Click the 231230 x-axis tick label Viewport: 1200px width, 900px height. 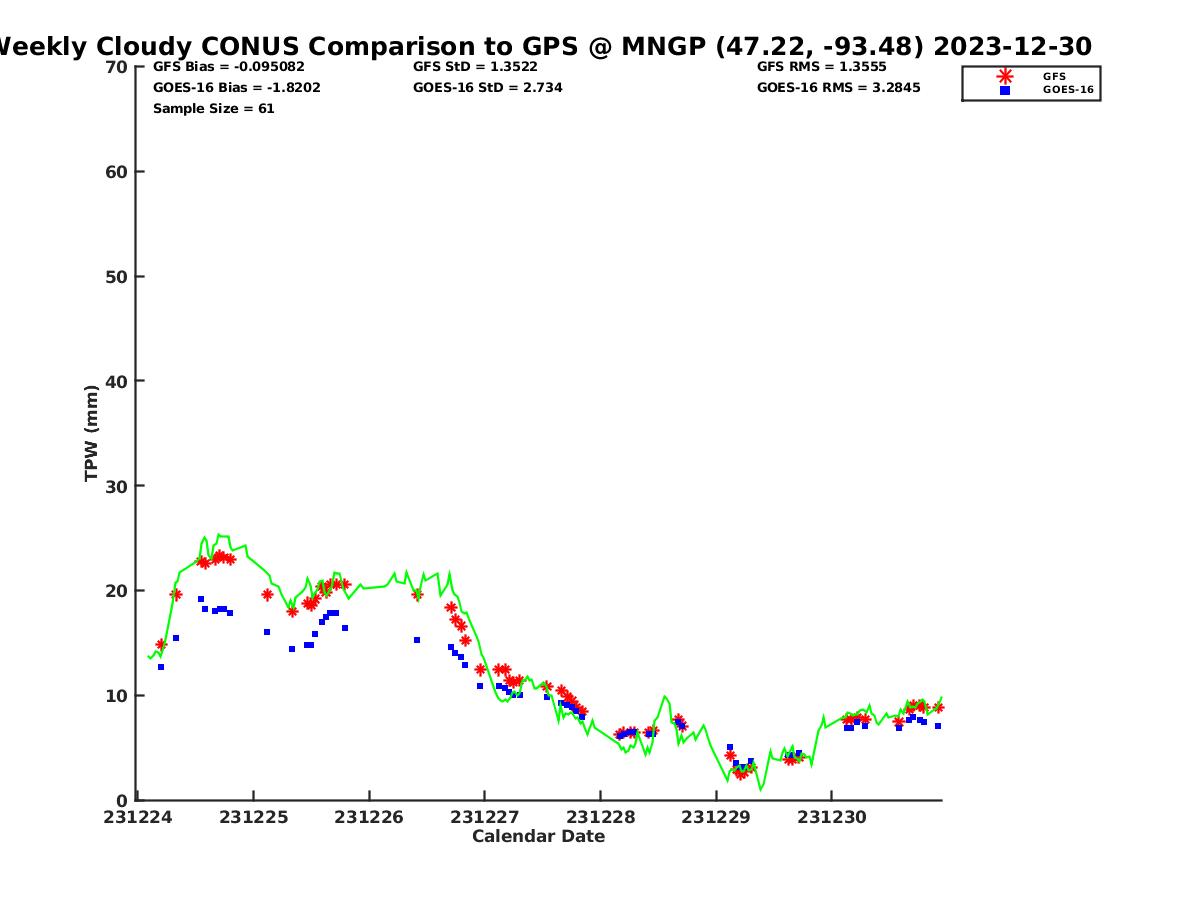click(832, 817)
